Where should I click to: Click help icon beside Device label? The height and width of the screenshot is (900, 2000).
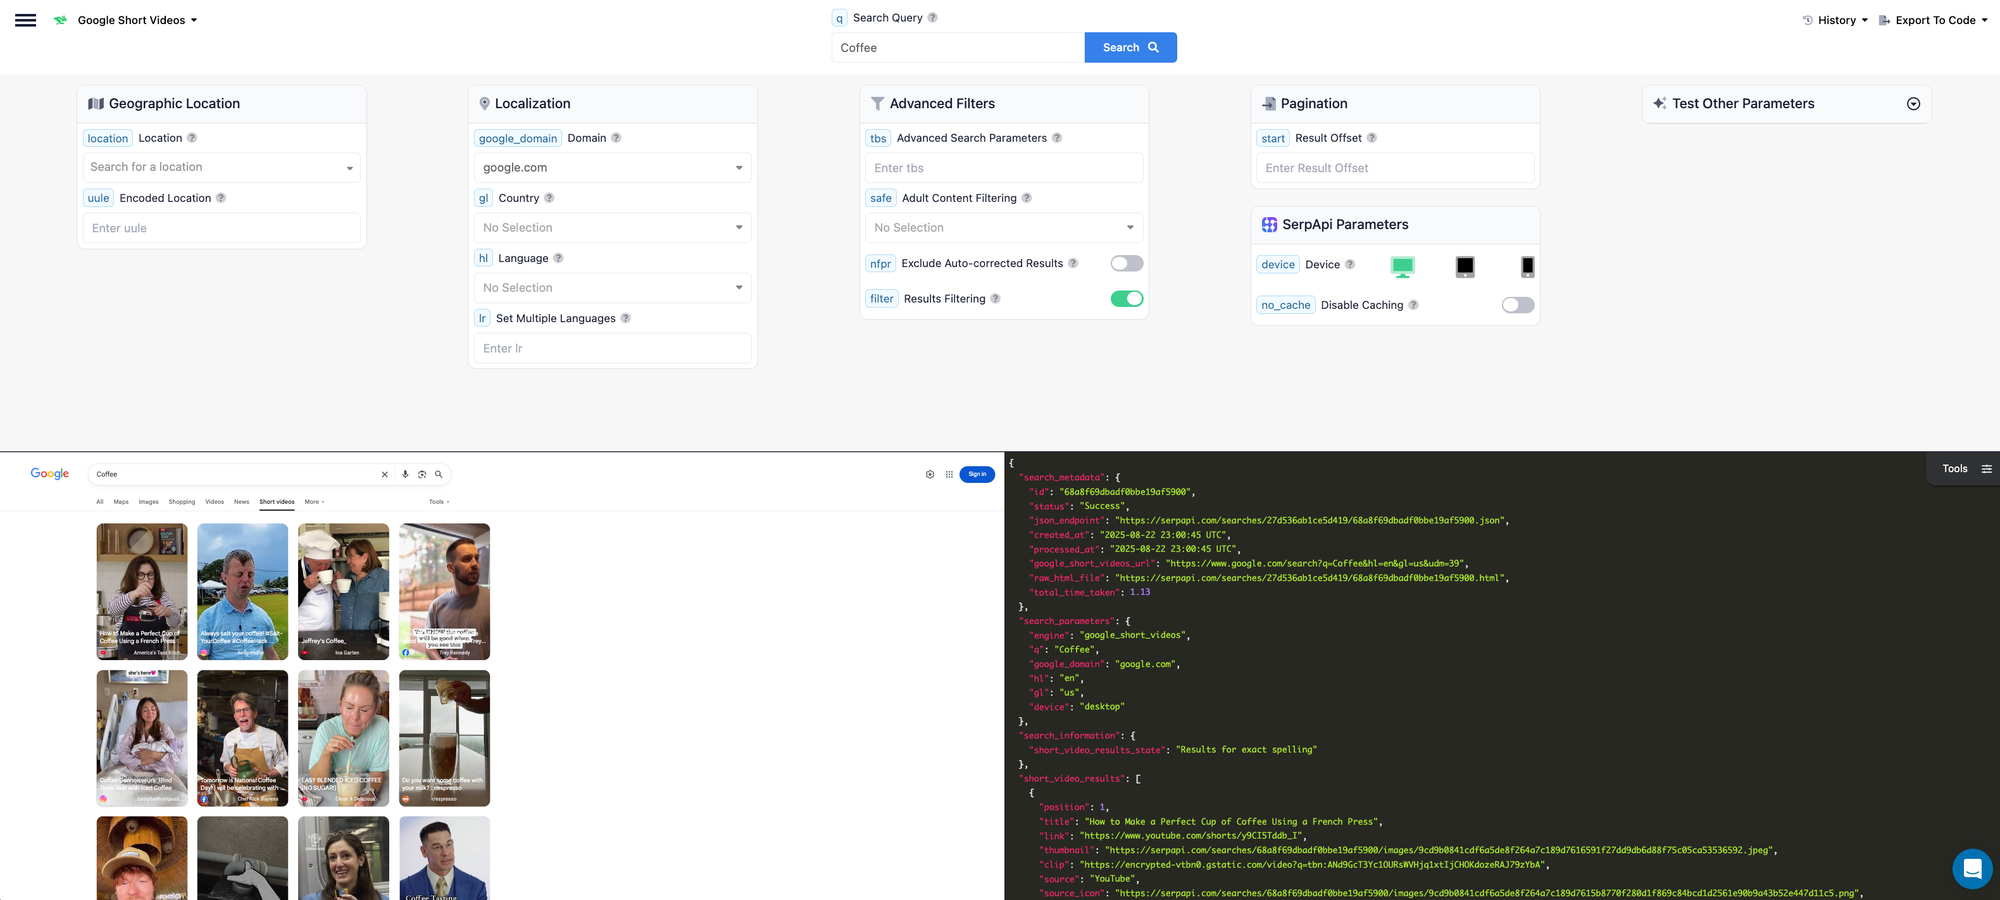click(x=1350, y=264)
